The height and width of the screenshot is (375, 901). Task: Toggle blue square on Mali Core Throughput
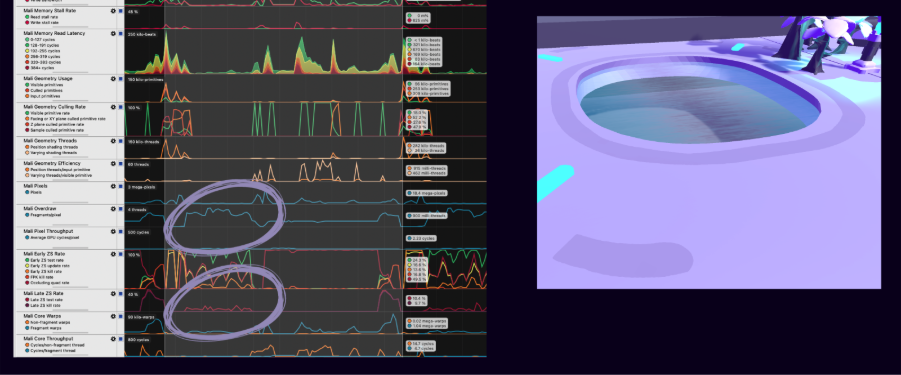pyautogui.click(x=121, y=339)
